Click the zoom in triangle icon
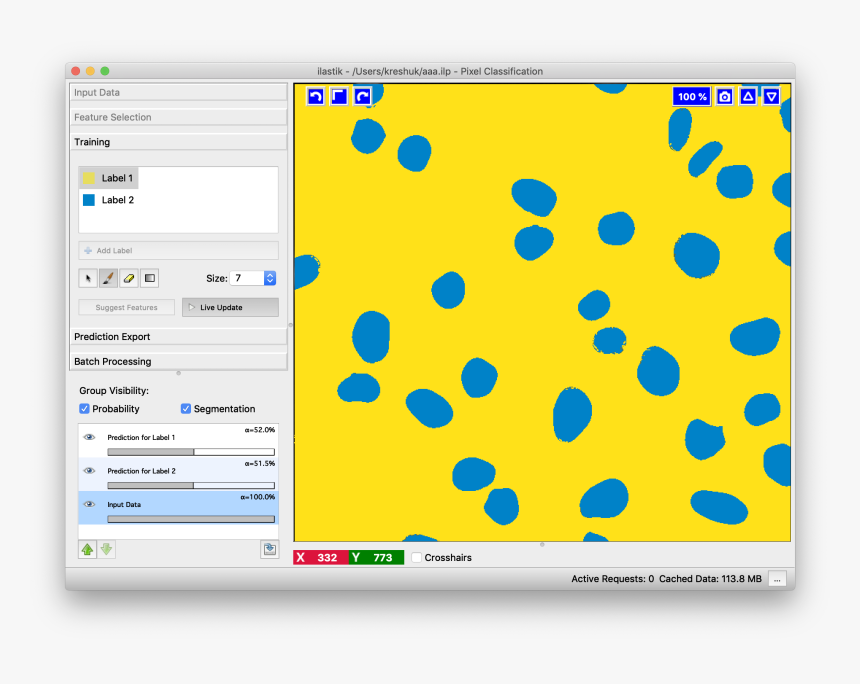This screenshot has height=684, width=860. pyautogui.click(x=748, y=96)
